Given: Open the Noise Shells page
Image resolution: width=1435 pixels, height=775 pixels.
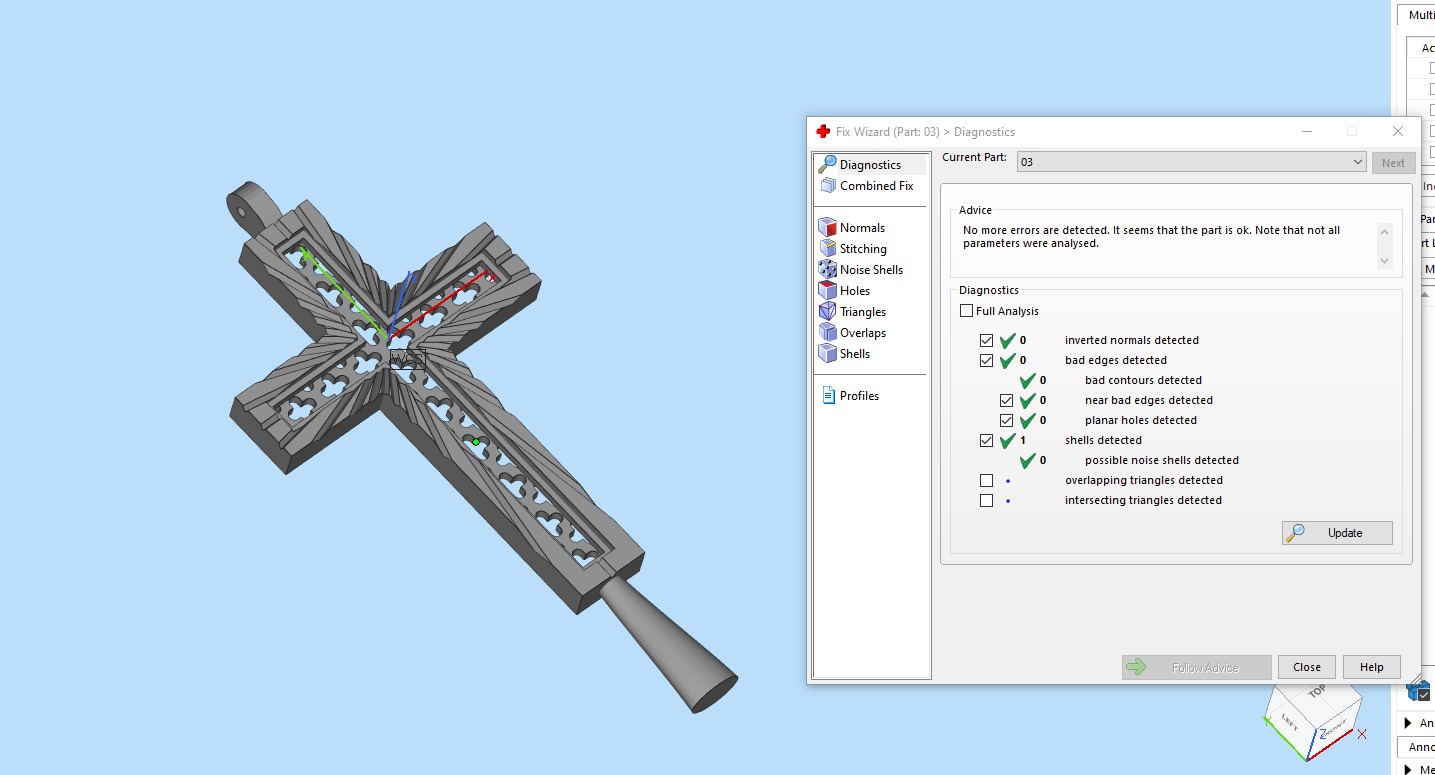Looking at the screenshot, I should [x=871, y=270].
